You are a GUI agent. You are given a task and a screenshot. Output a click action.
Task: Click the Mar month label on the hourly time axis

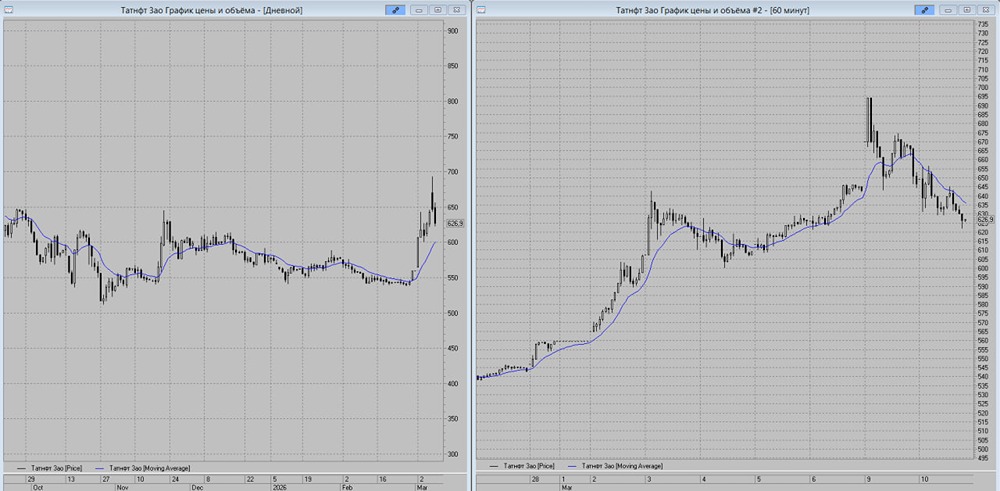point(565,487)
